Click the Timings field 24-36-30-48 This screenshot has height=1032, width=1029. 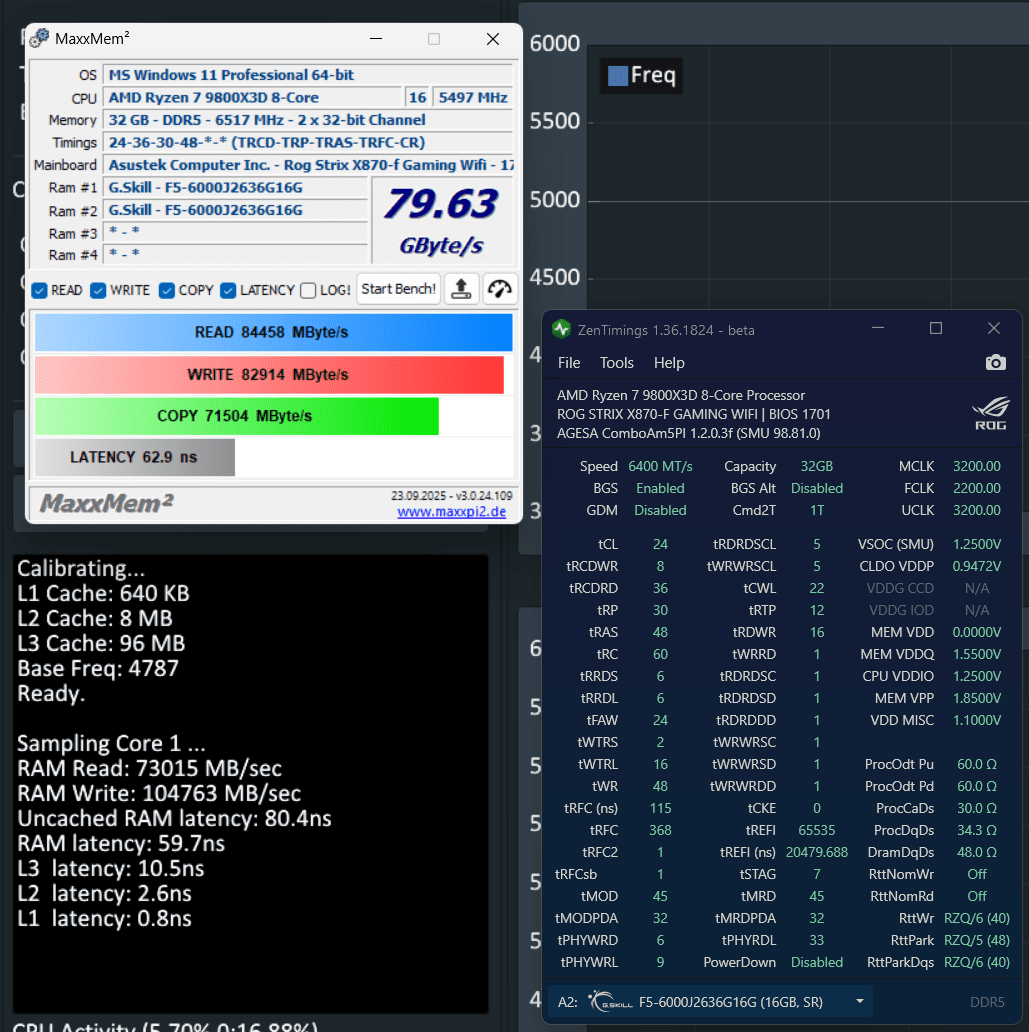pyautogui.click(x=308, y=142)
